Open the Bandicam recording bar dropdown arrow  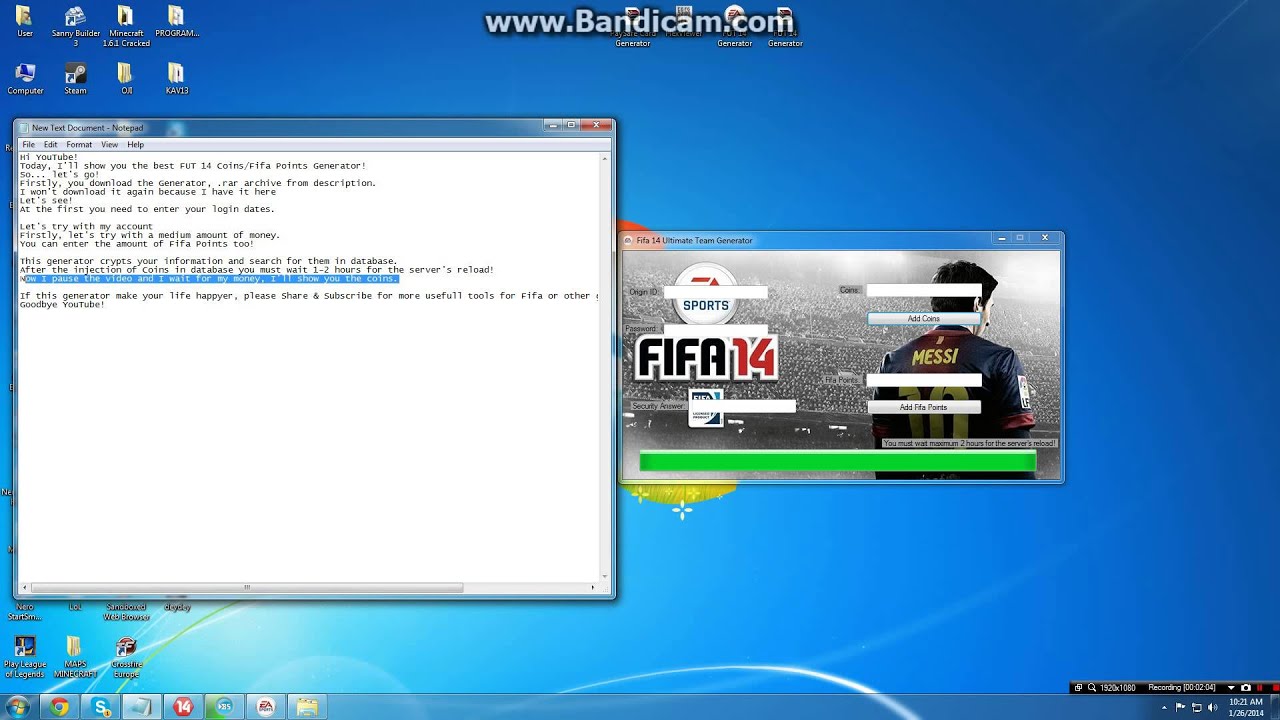[x=1232, y=688]
